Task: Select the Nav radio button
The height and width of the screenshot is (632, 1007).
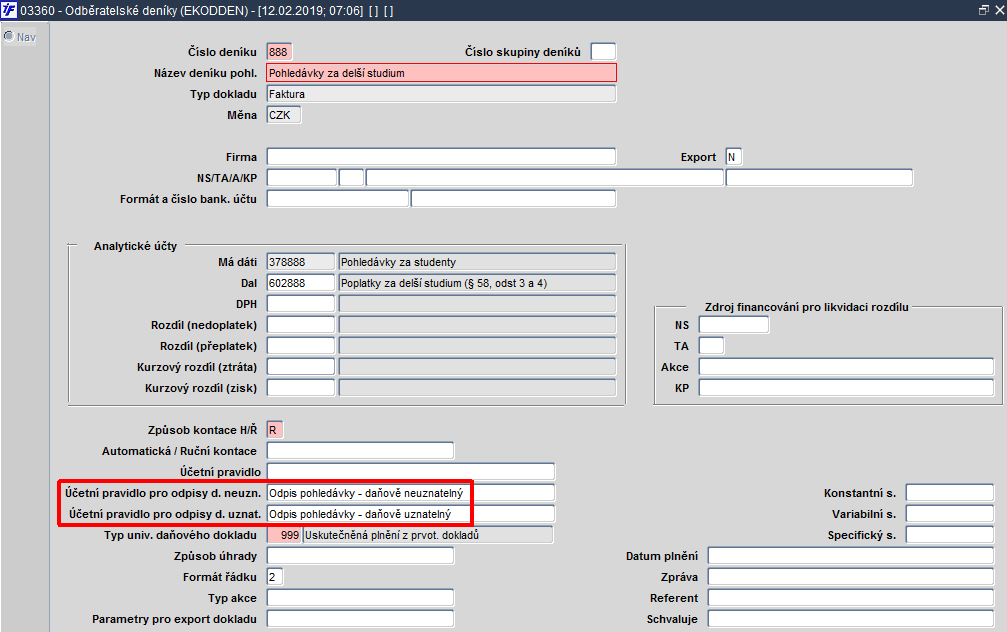Action: (9, 37)
